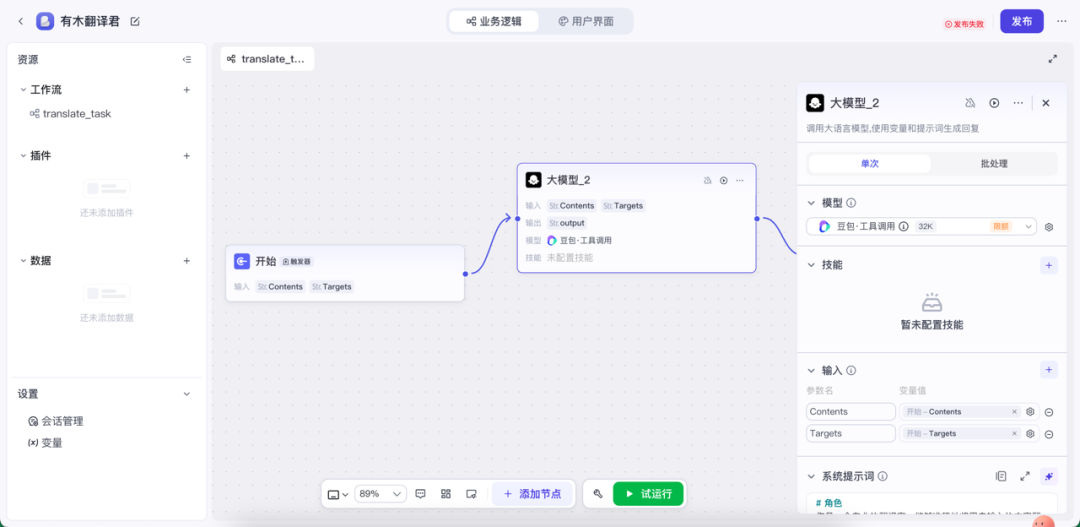This screenshot has width=1080, height=527.
Task: Open the interaction mode dropdown in bottom toolbar
Action: (x=338, y=494)
